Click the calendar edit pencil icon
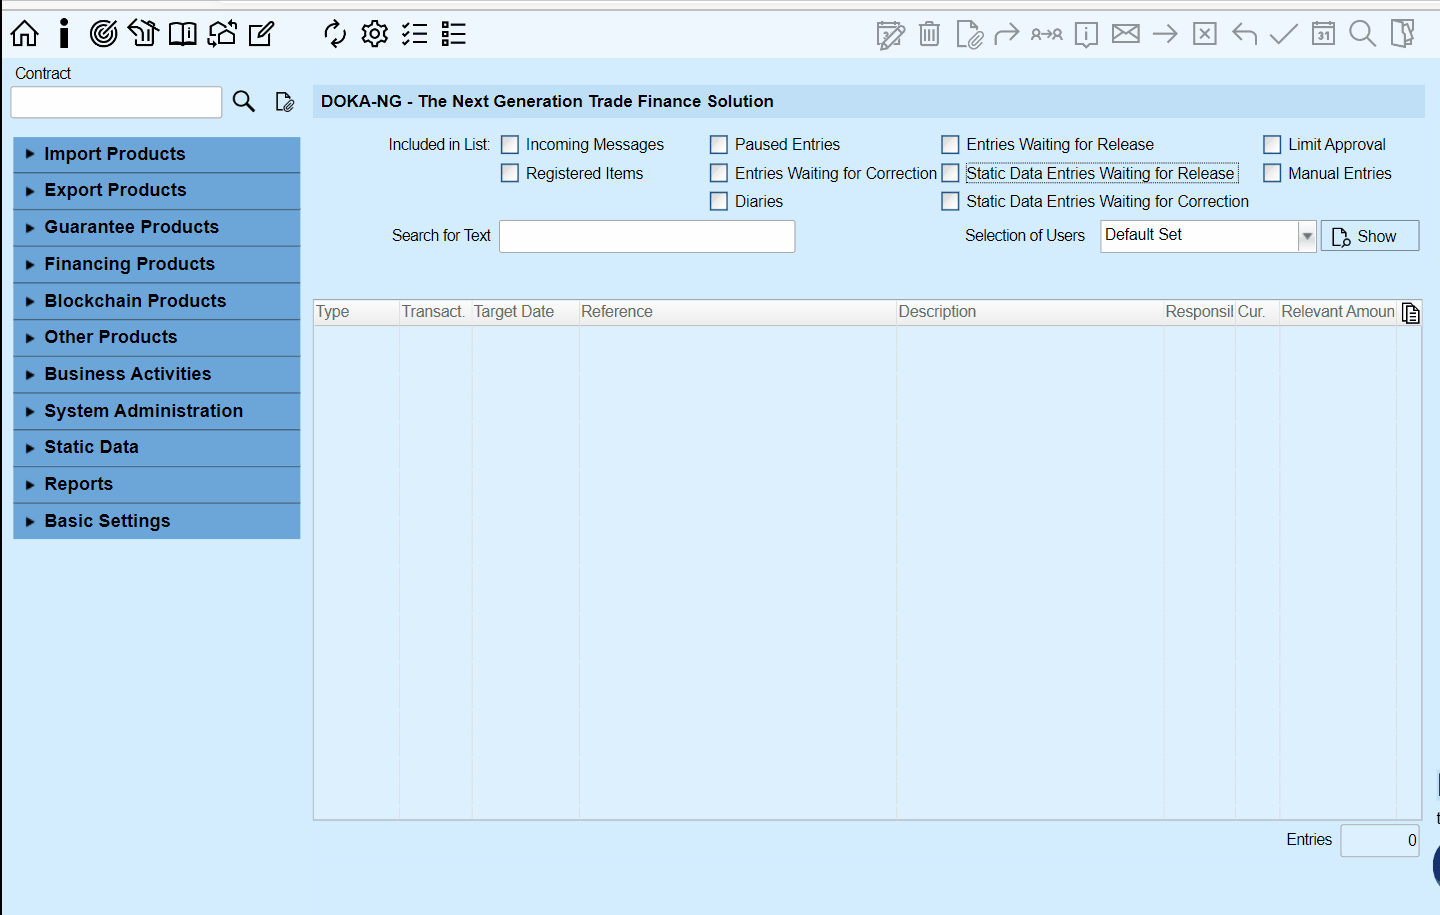The width and height of the screenshot is (1440, 915). point(890,35)
